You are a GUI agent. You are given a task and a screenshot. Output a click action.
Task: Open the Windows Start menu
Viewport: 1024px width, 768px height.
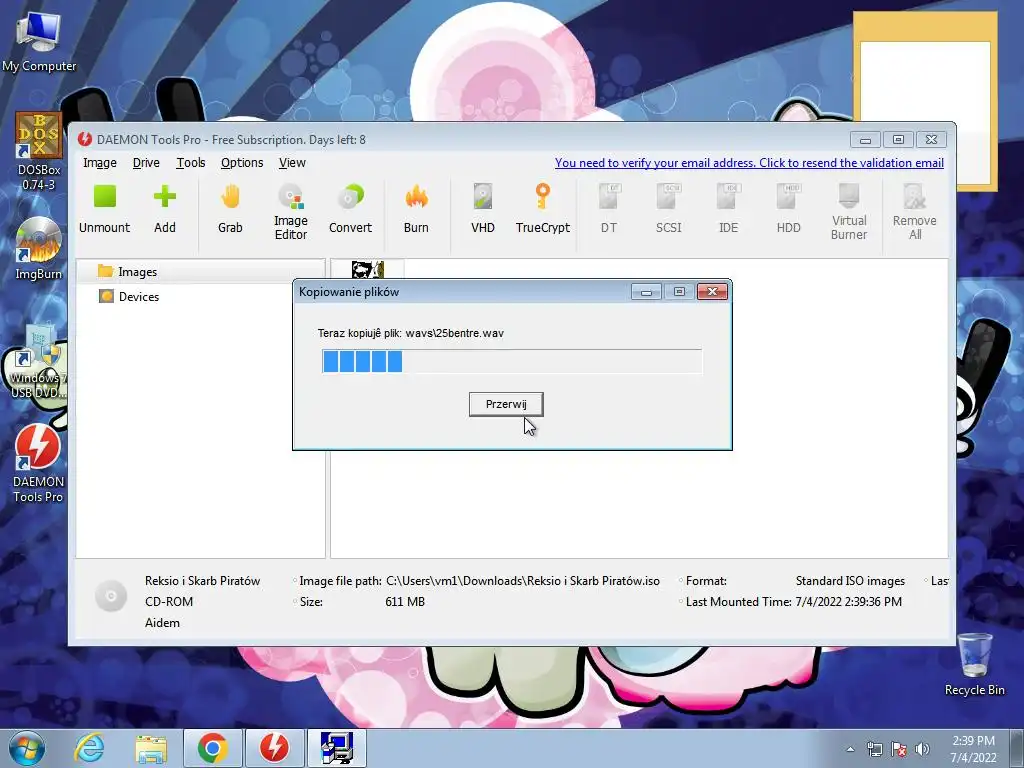[x=27, y=748]
